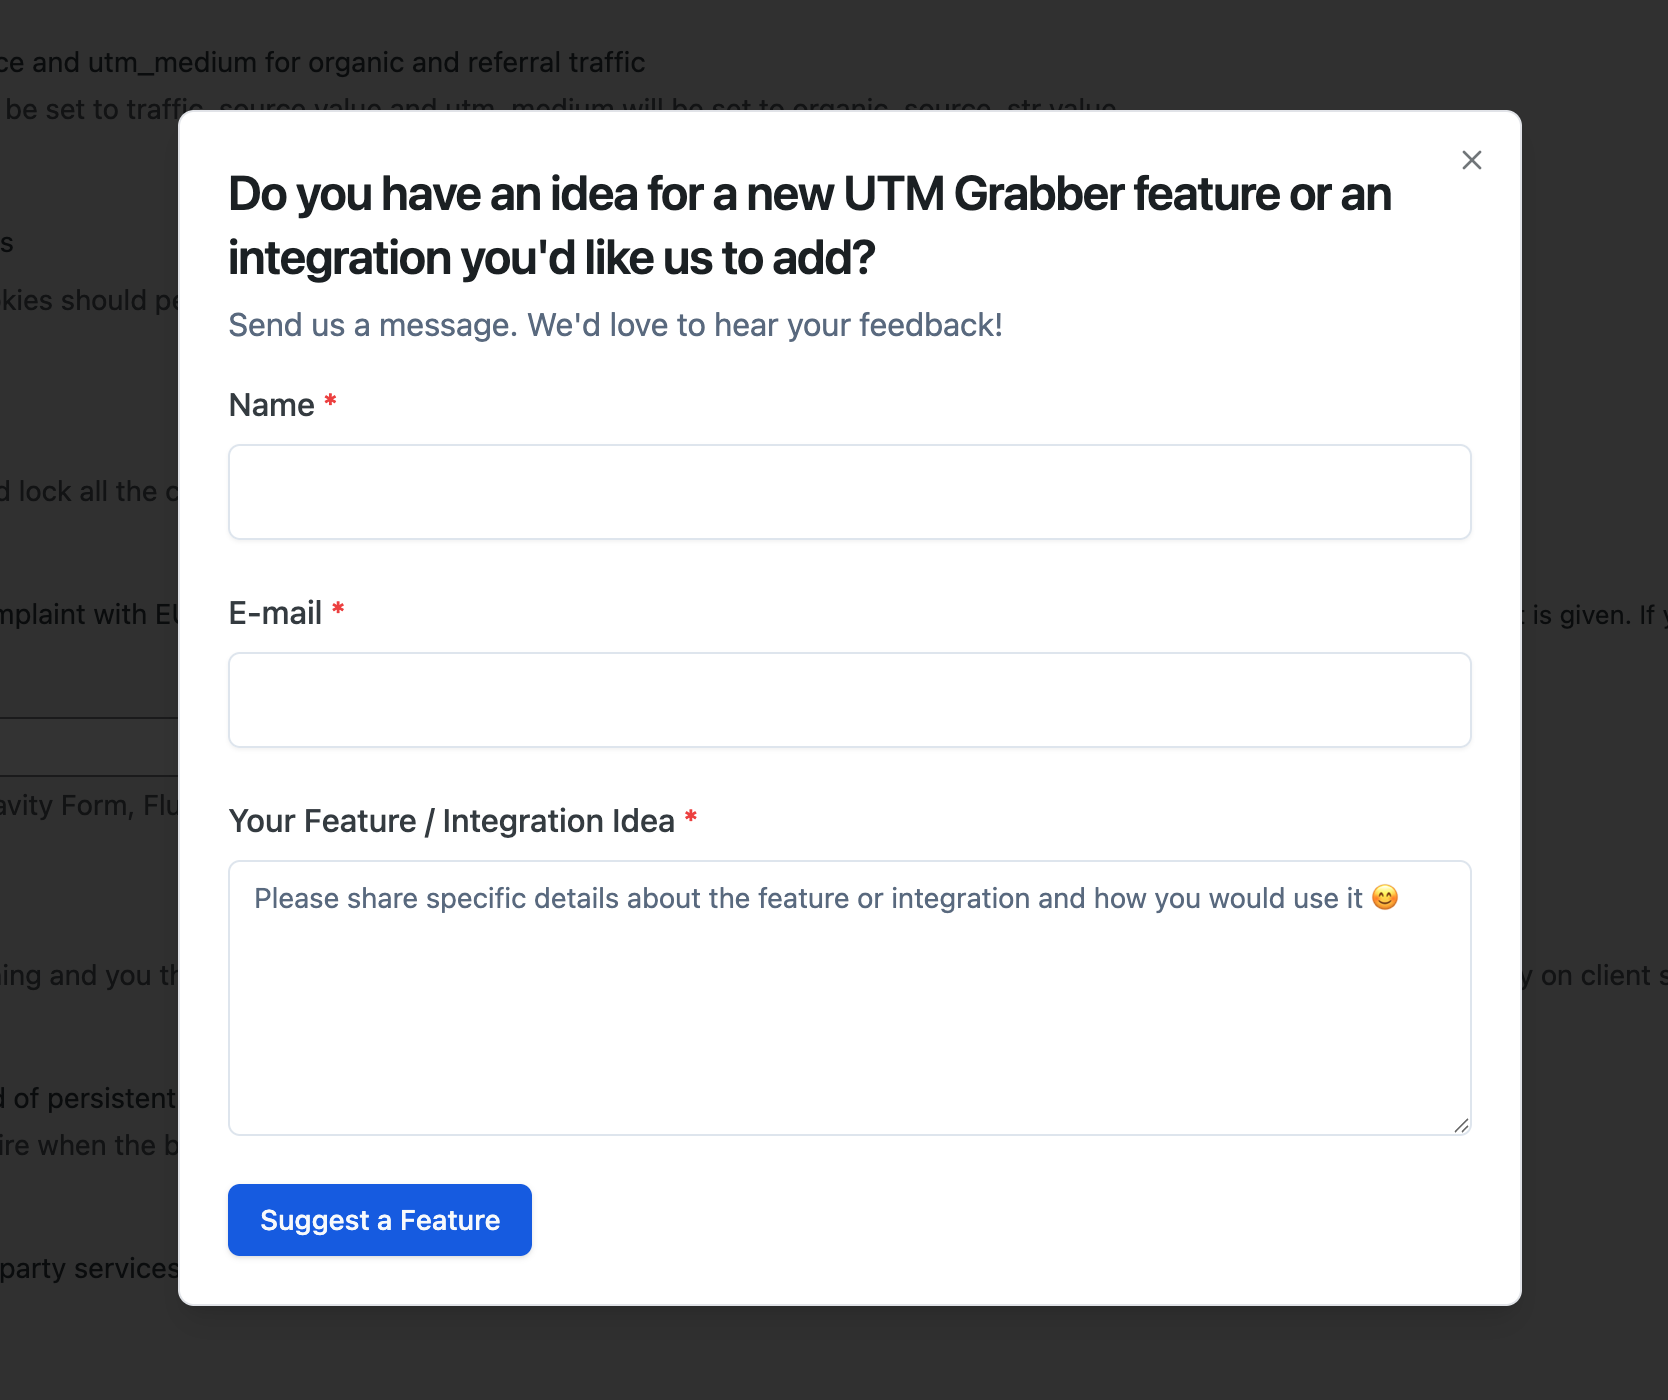Click the red asterisk next to Name

(330, 400)
